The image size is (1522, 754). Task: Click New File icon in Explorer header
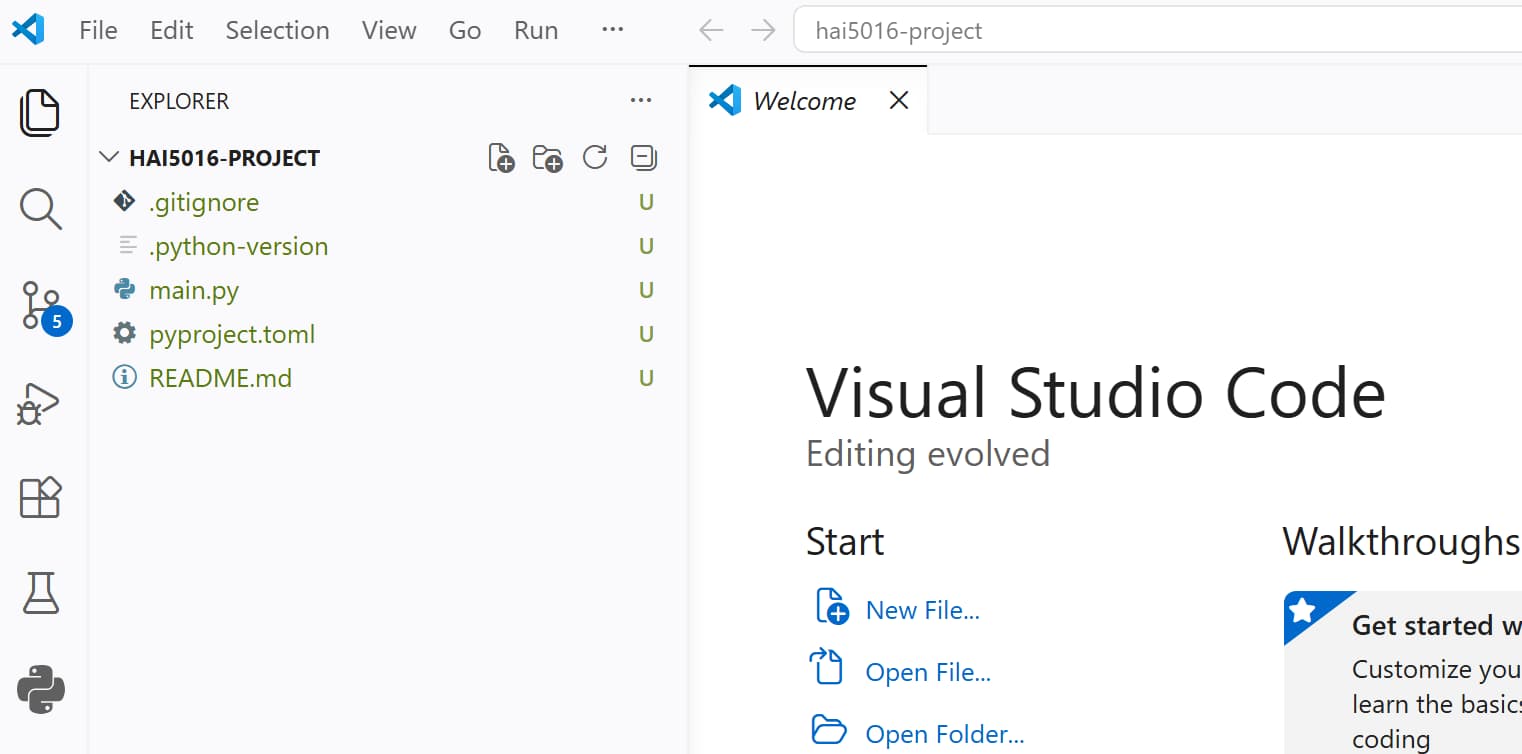(501, 158)
